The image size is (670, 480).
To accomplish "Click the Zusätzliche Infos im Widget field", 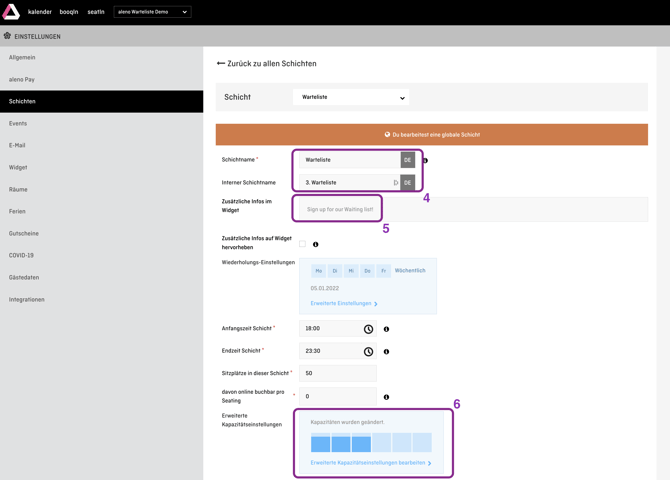I will pos(473,209).
